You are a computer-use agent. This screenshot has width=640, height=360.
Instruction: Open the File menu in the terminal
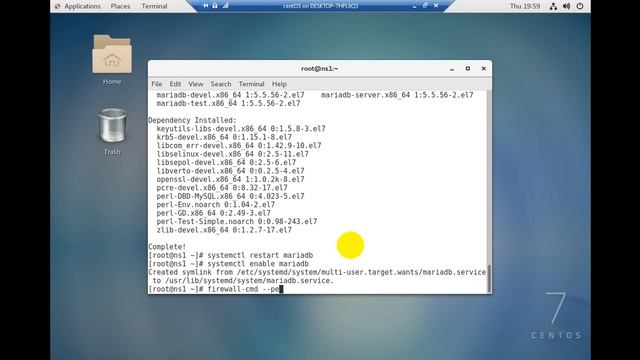(157, 84)
